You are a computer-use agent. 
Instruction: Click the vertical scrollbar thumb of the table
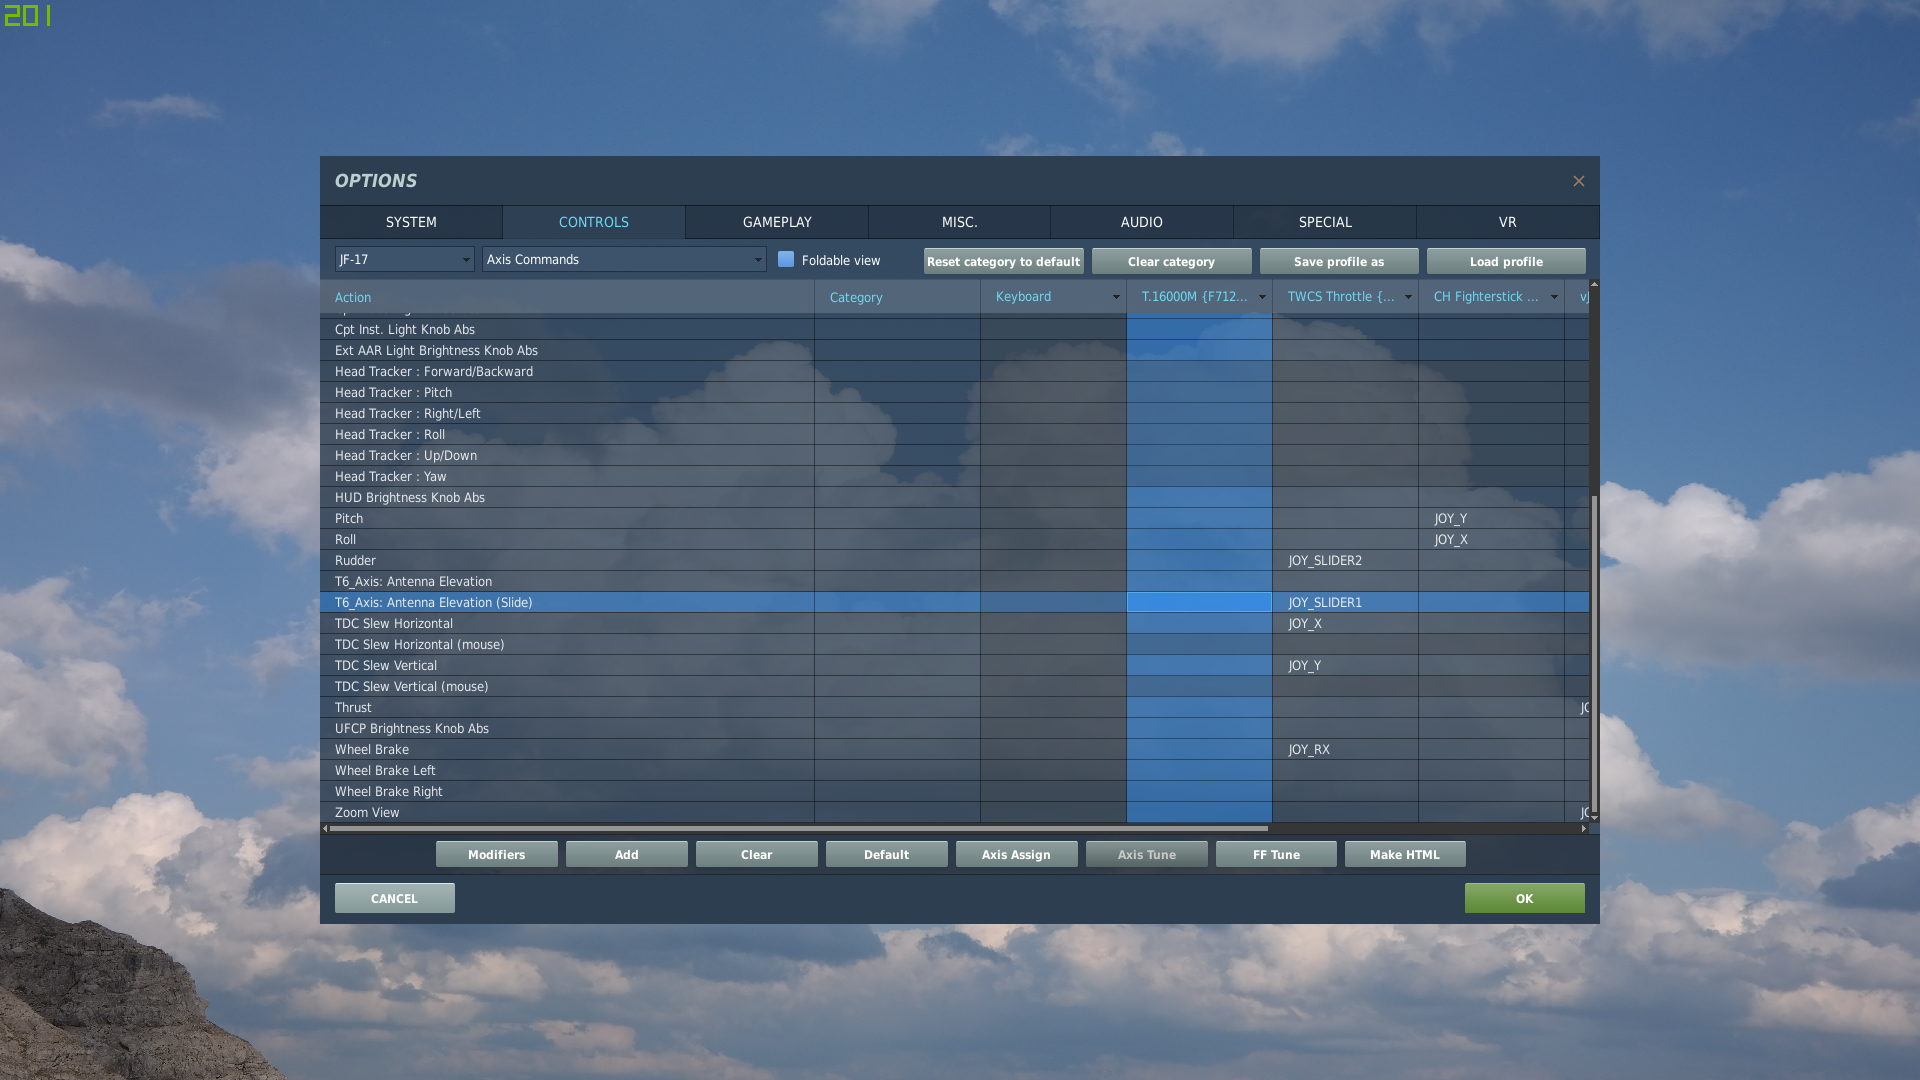coord(1594,653)
